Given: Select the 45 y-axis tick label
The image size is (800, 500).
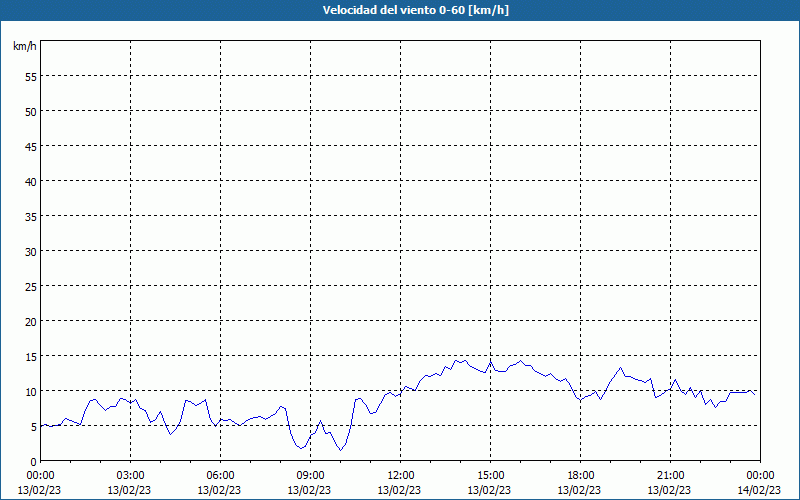Looking at the screenshot, I should pos(31,146).
